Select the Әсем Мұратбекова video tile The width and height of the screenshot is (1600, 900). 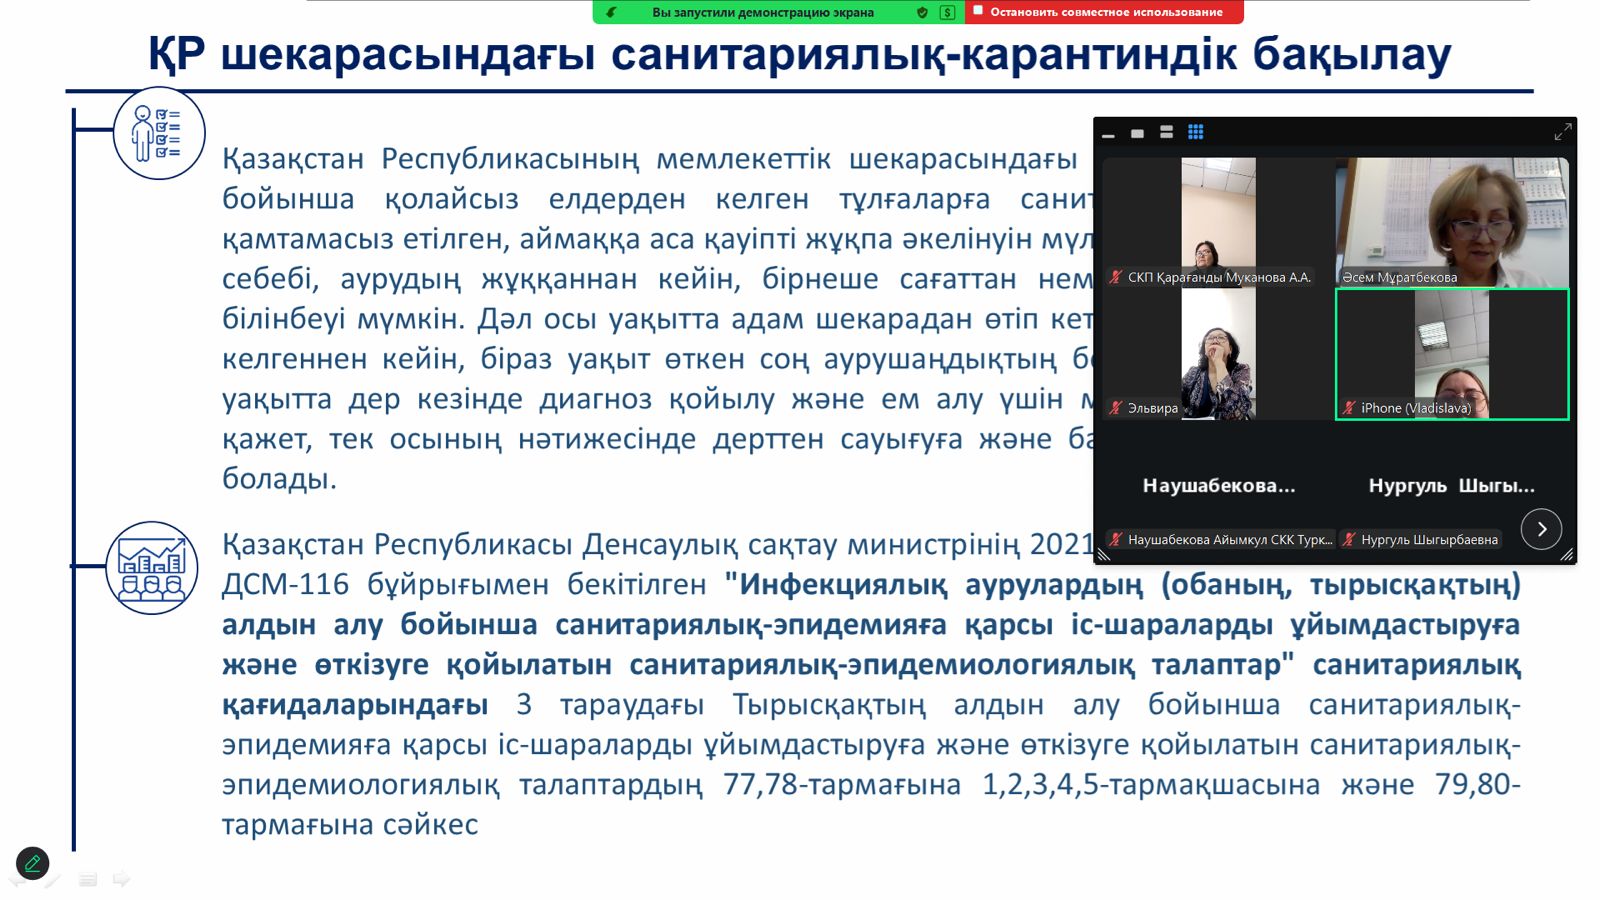(x=1452, y=222)
